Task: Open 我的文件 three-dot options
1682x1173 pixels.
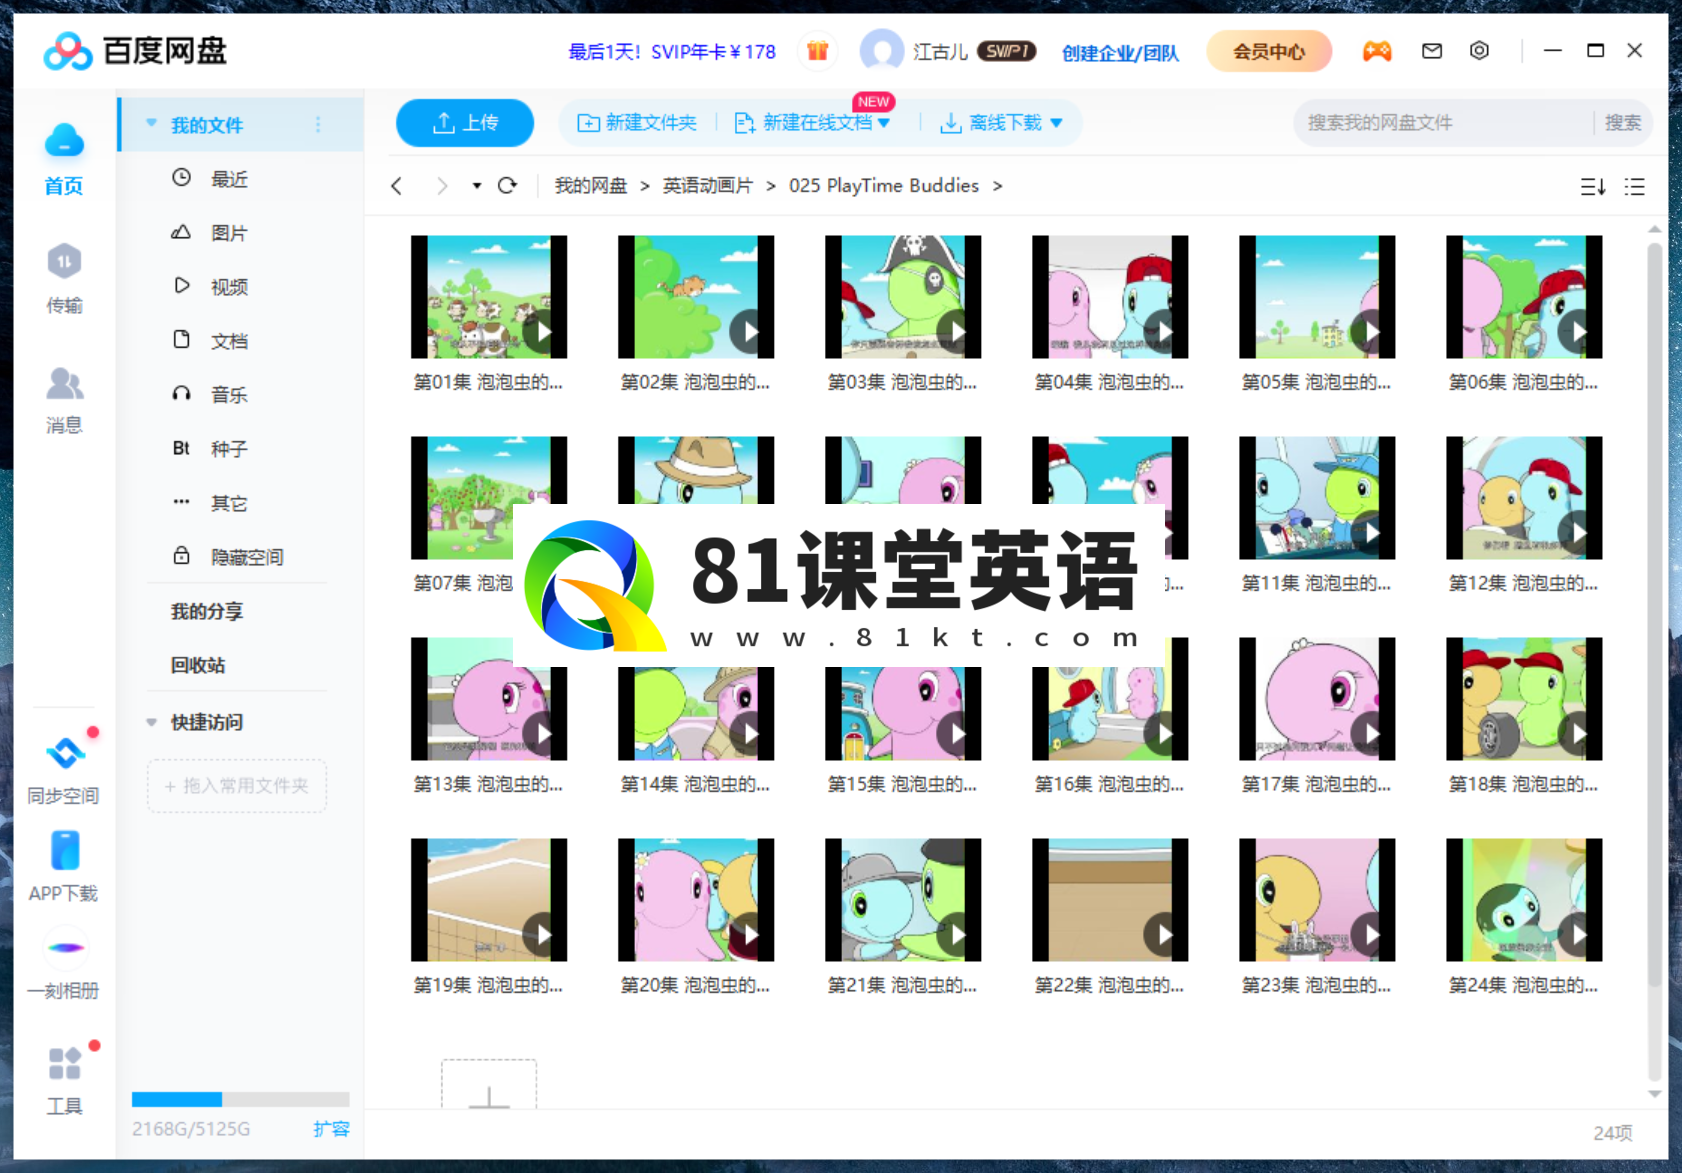Action: pyautogui.click(x=318, y=125)
